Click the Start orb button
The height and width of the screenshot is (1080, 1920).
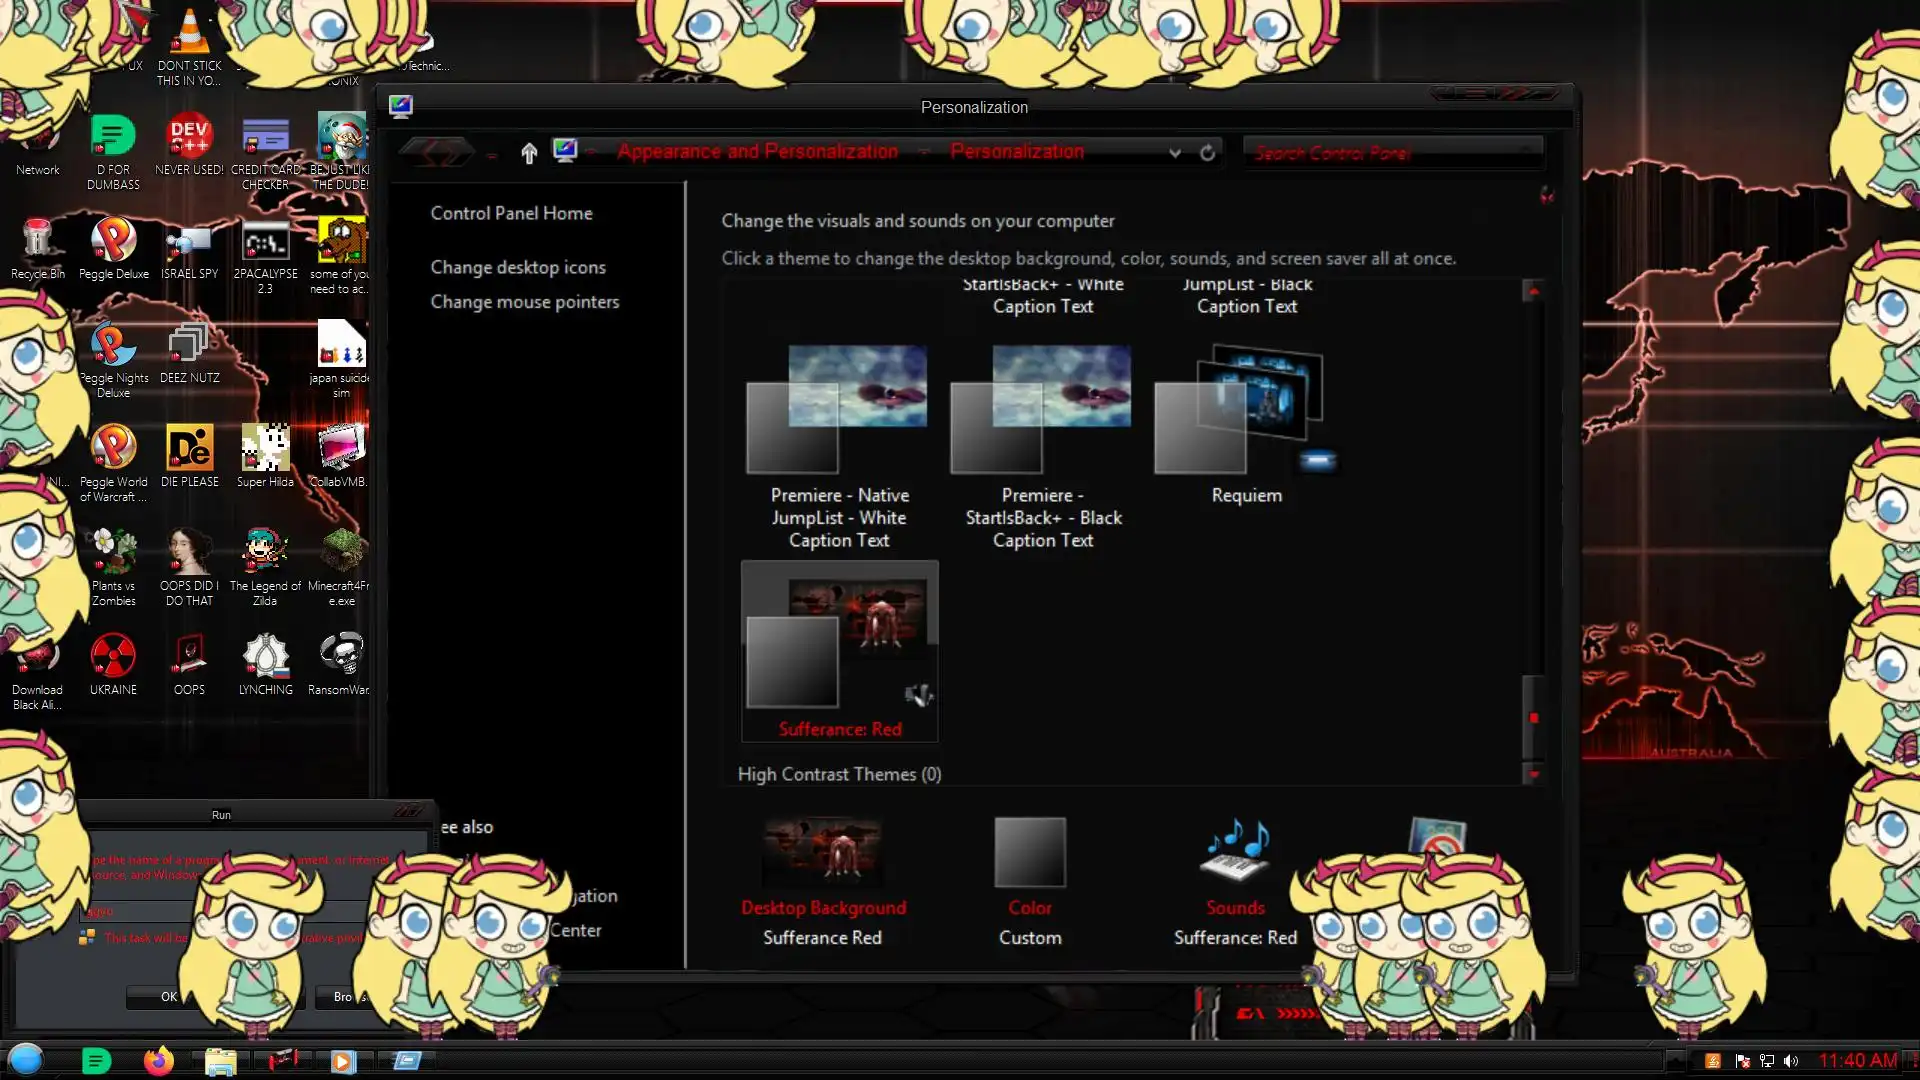pos(26,1059)
